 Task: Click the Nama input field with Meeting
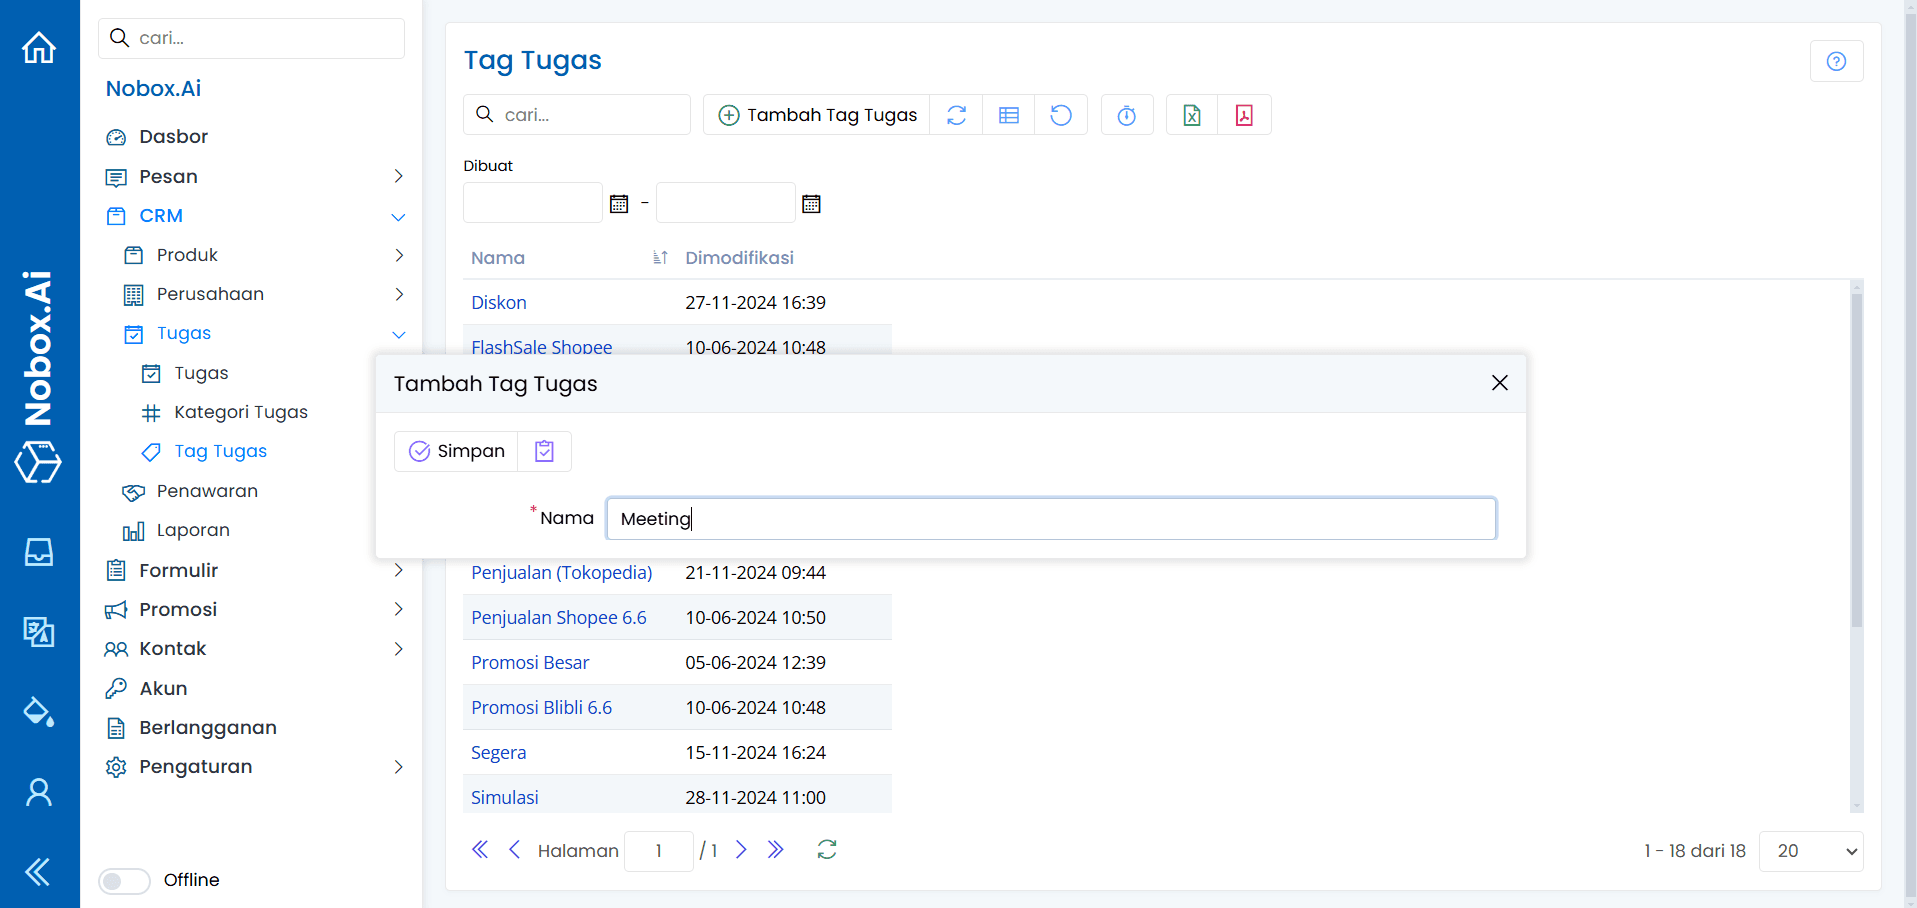click(x=1050, y=519)
